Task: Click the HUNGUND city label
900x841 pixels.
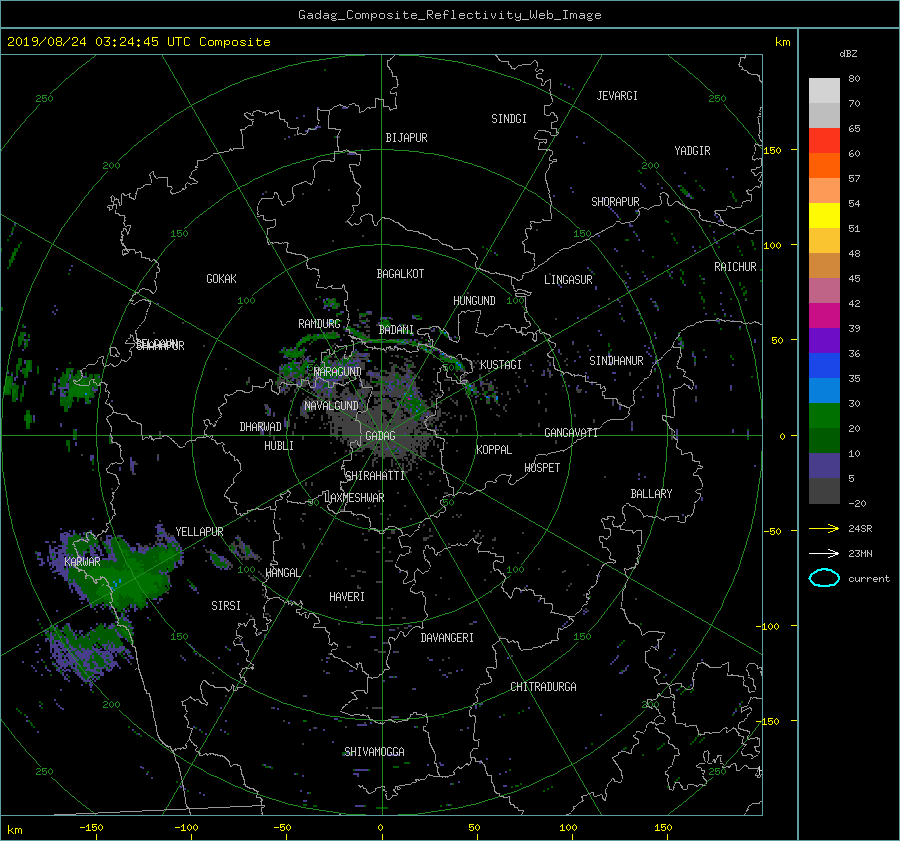Action: coord(474,301)
